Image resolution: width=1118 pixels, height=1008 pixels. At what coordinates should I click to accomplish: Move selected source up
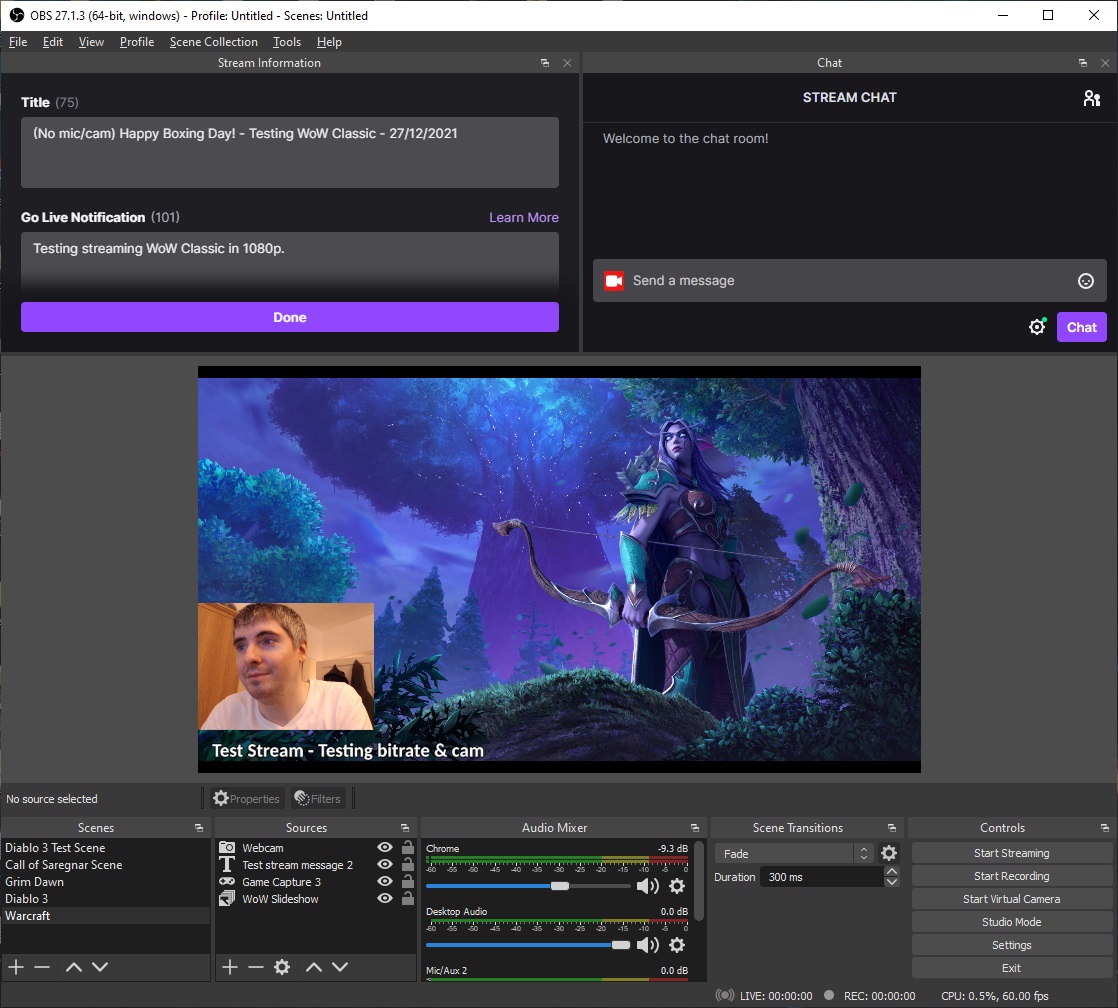(x=314, y=967)
